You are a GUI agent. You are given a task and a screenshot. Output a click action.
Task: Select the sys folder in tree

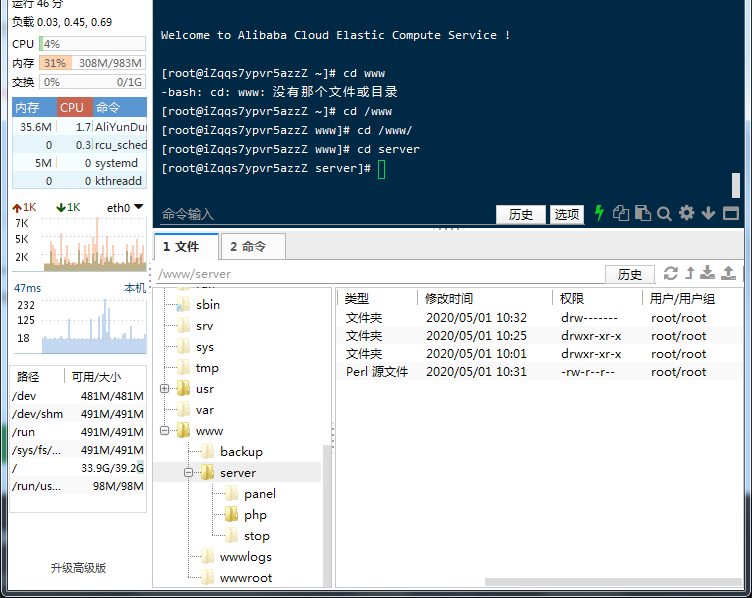coord(205,347)
